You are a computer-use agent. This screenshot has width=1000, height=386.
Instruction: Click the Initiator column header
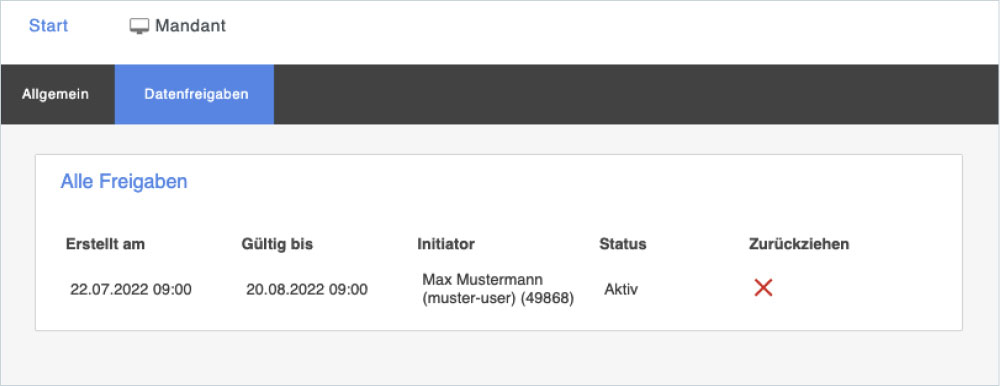[446, 244]
